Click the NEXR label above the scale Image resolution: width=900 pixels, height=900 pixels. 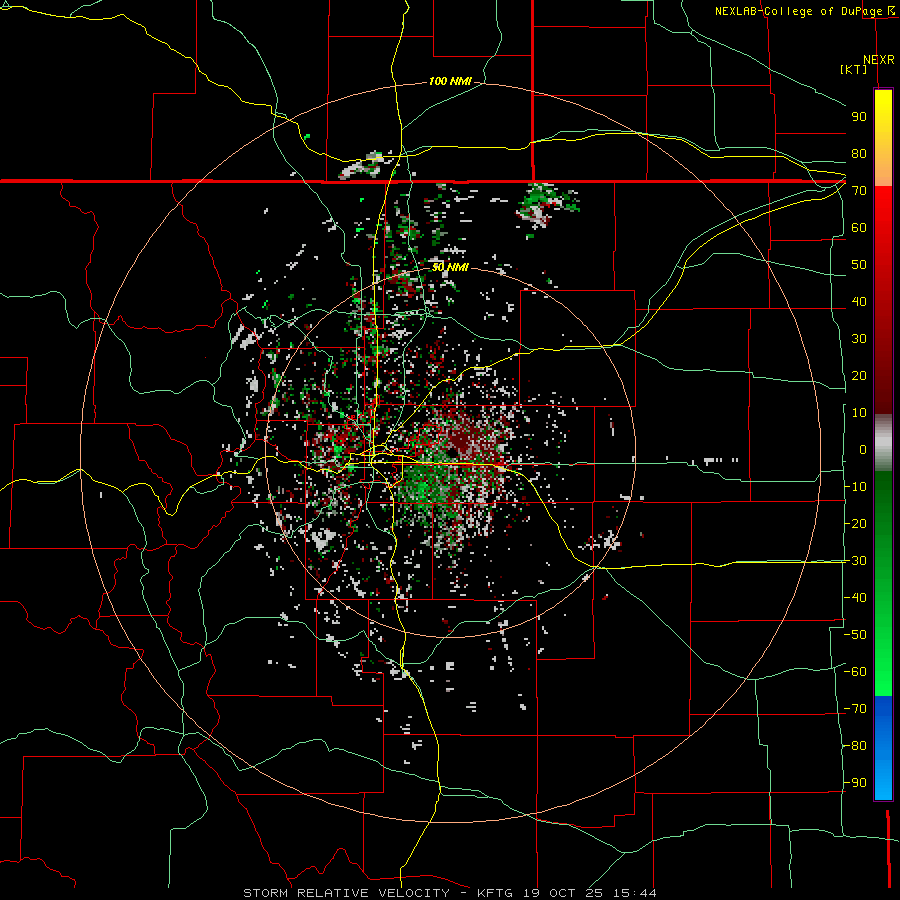(879, 60)
